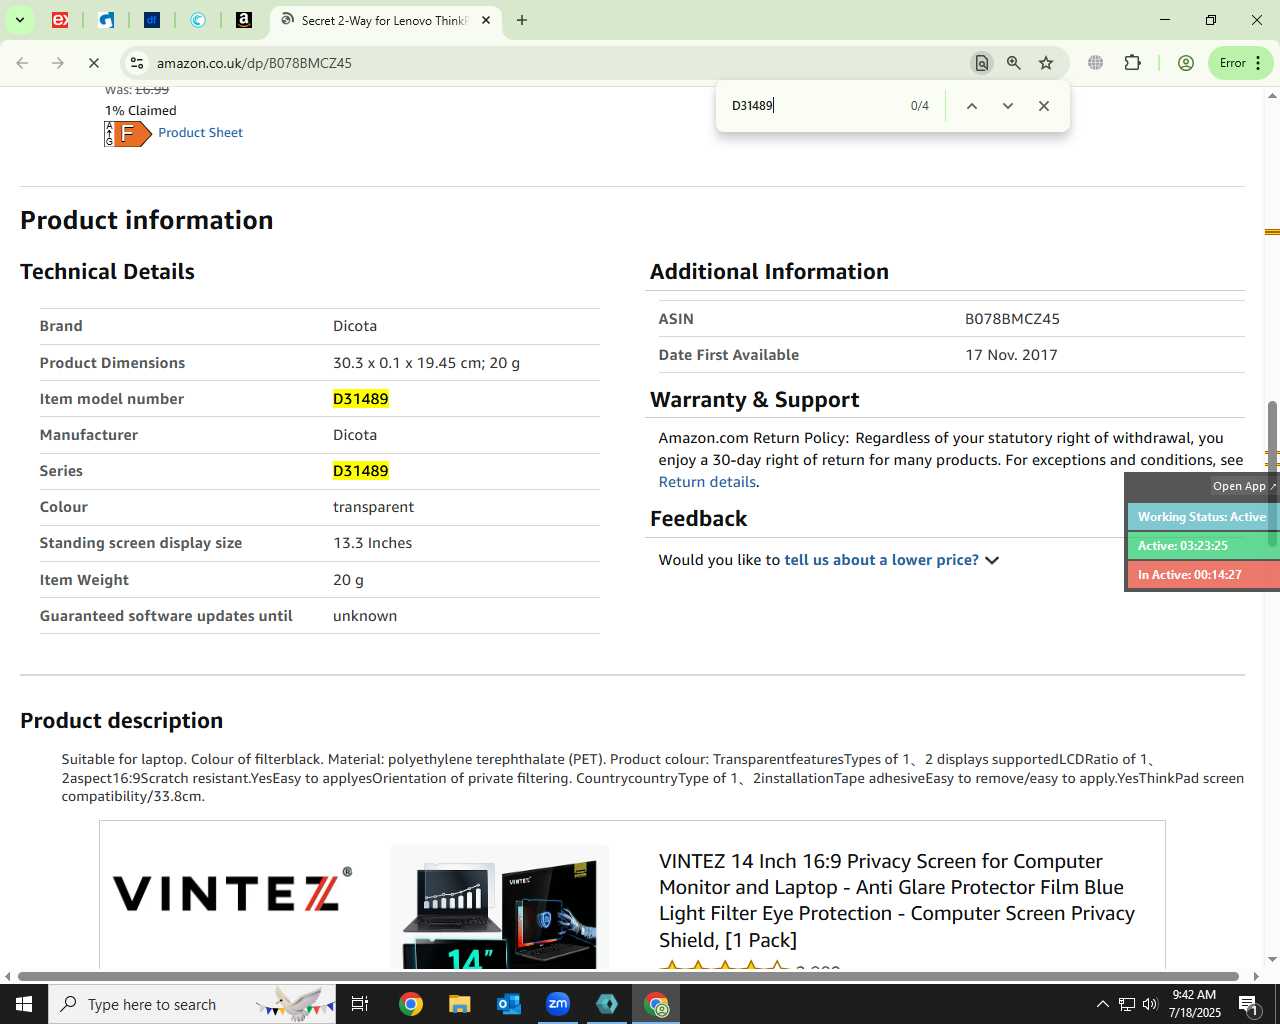Viewport: 1280px width, 1024px height.
Task: Open the Extensions puzzle icon
Action: 1132,63
